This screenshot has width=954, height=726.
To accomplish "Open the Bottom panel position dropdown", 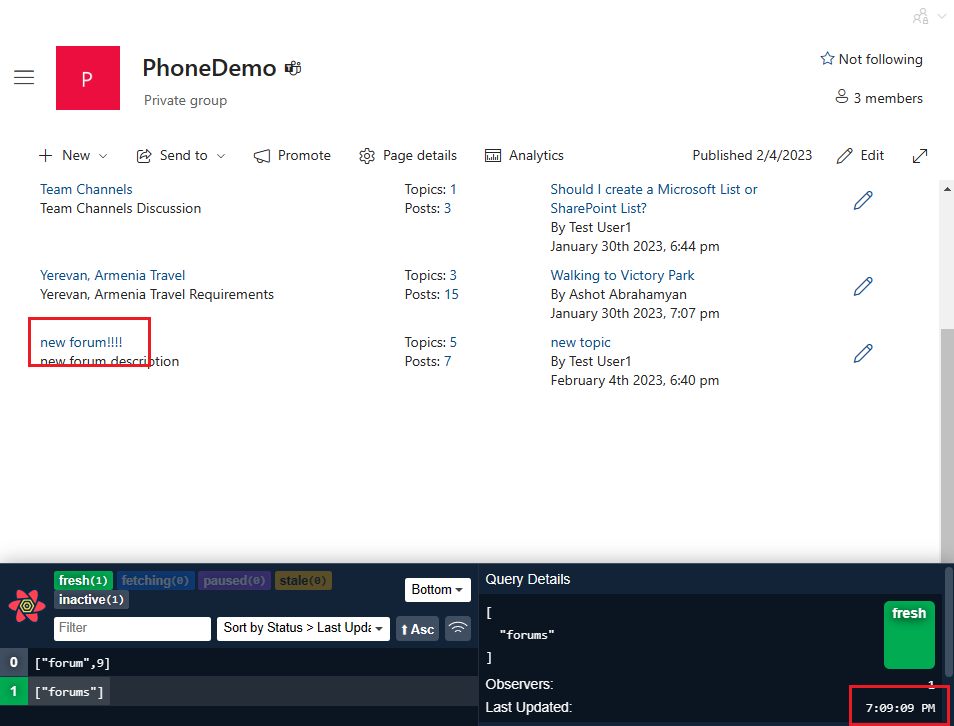I will [x=438, y=590].
